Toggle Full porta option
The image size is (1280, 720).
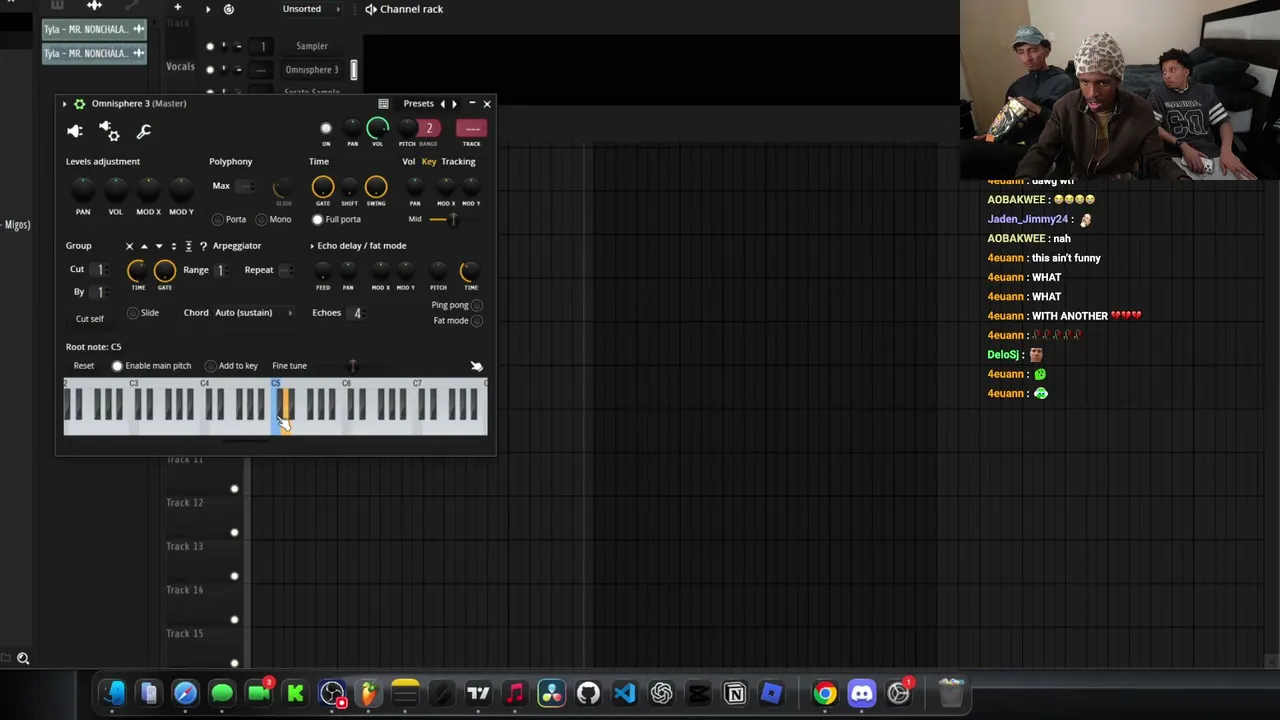(x=318, y=220)
